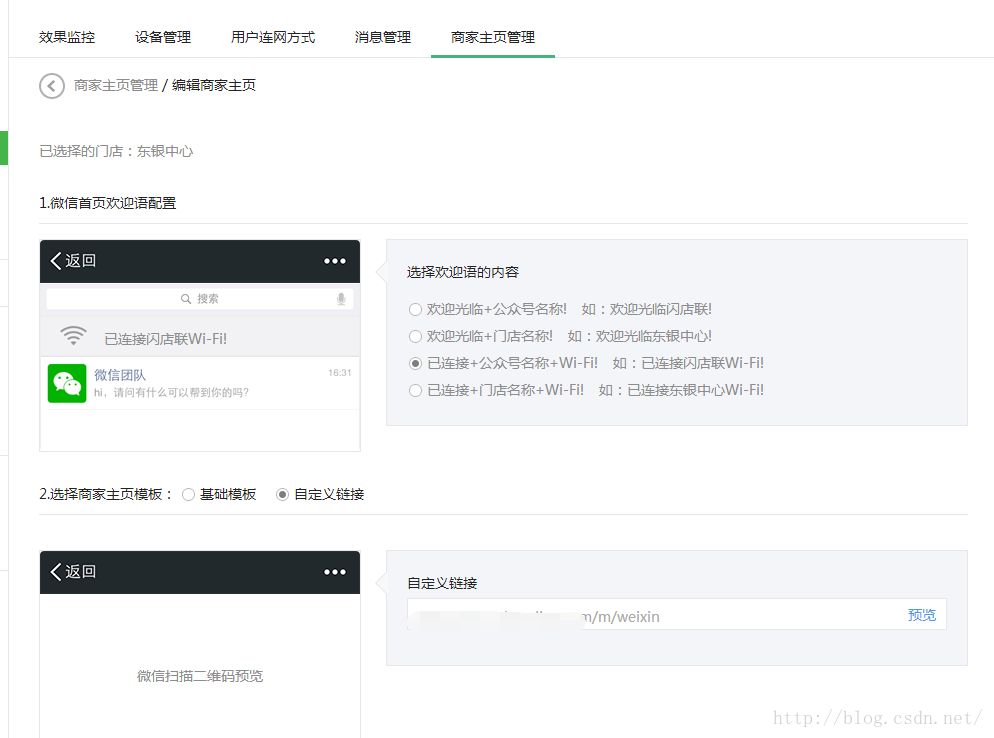This screenshot has width=994, height=738.
Task: Click the magnifier icon in preview search bar
Action: [x=186, y=299]
